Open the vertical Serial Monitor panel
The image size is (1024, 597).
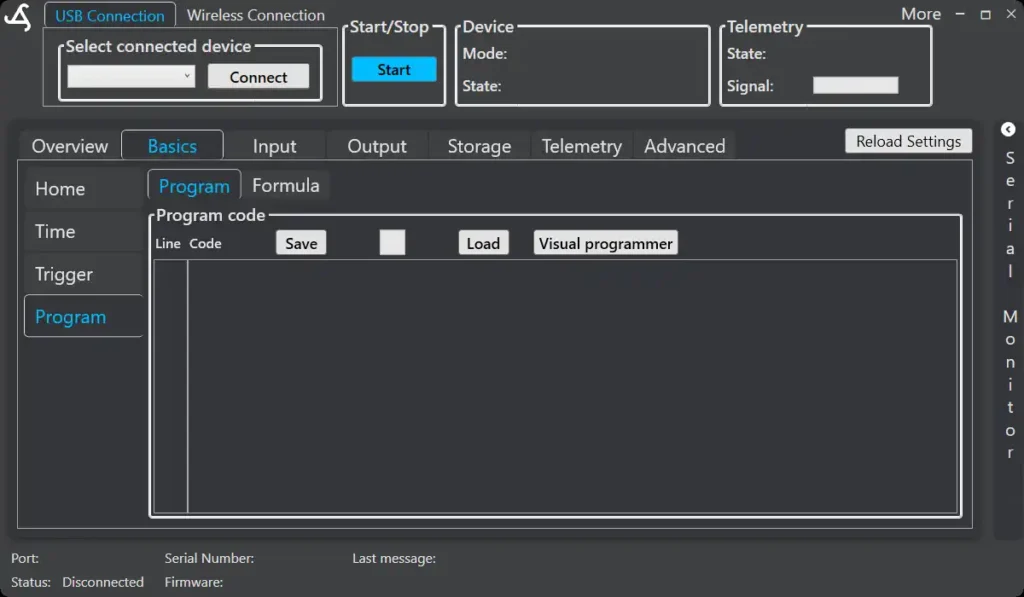(x=1010, y=305)
